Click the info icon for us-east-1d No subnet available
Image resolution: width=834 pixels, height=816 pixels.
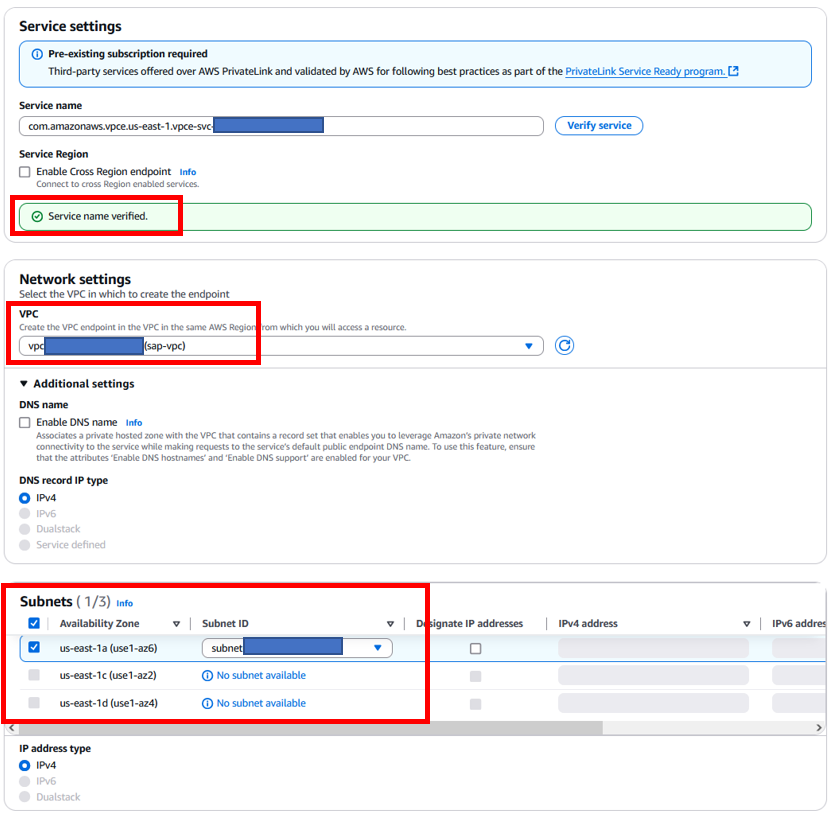[x=207, y=703]
